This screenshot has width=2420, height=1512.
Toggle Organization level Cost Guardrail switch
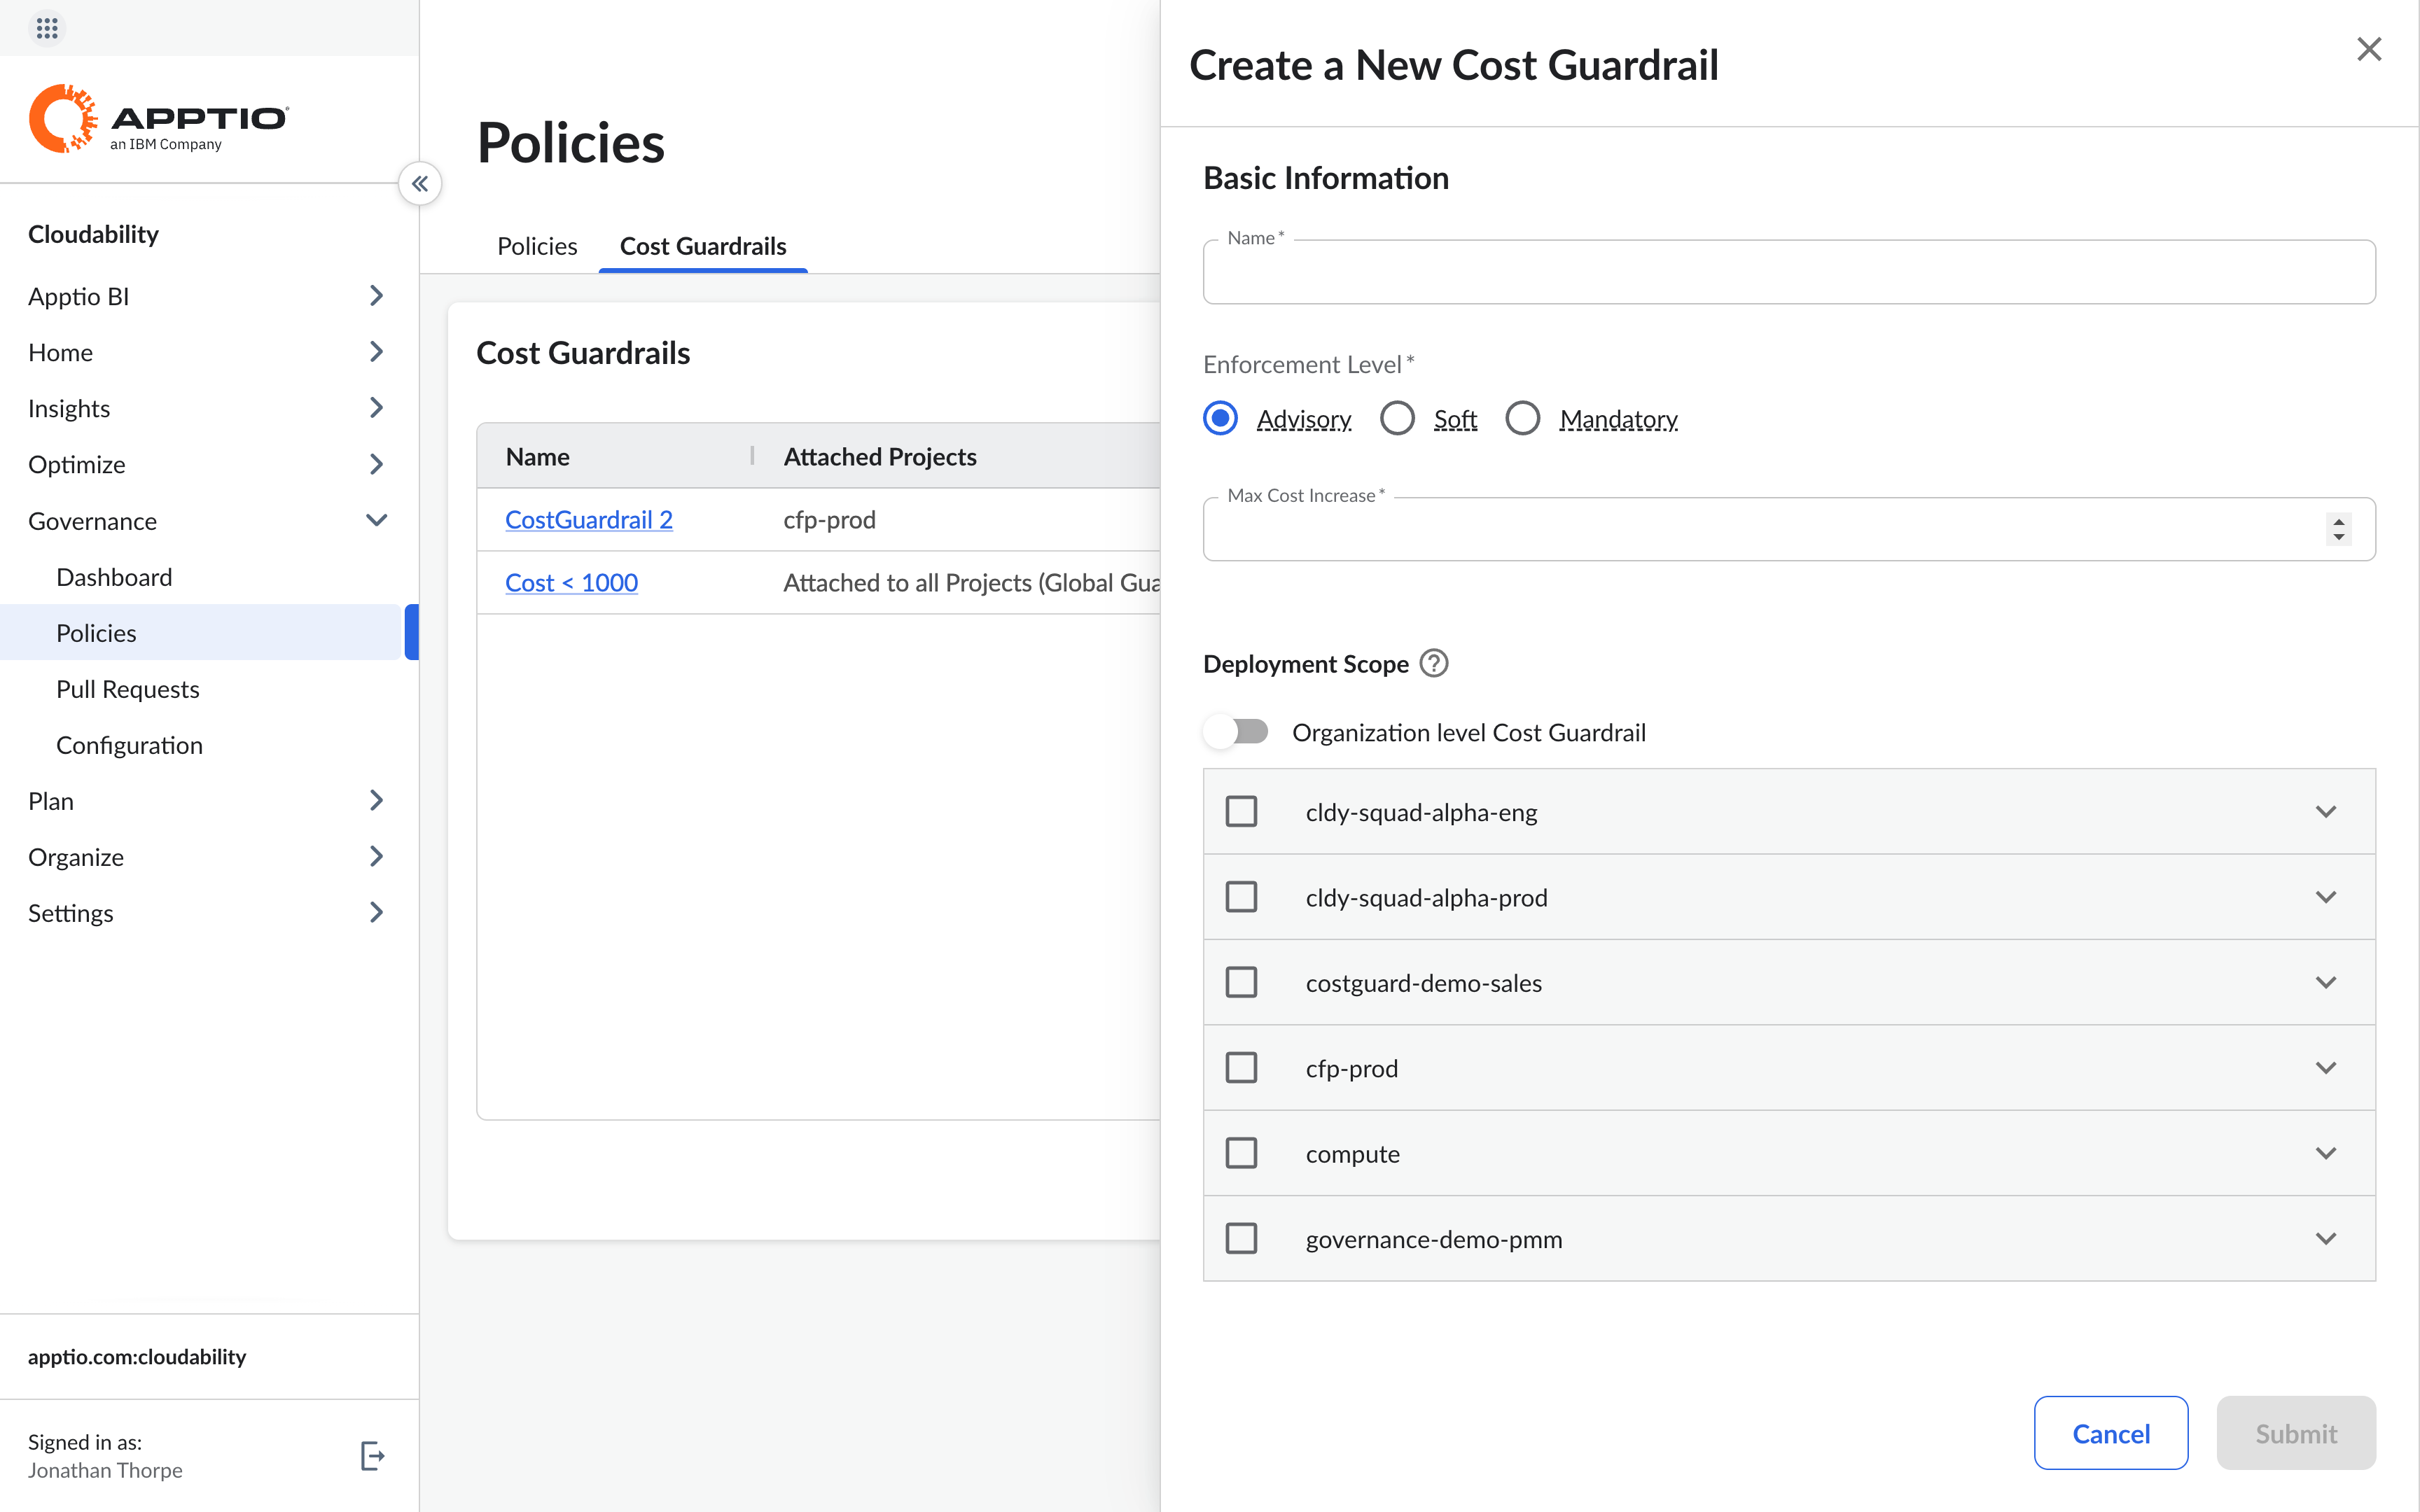click(x=1237, y=732)
